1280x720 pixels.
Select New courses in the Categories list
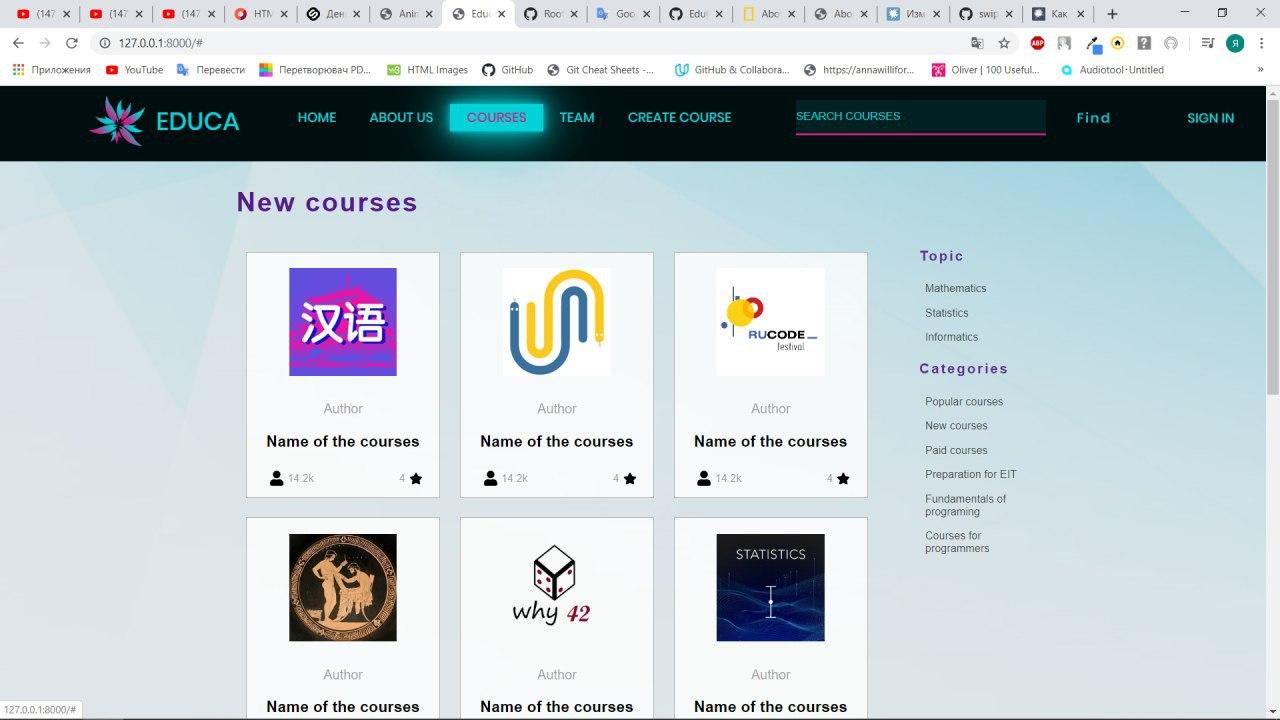click(956, 426)
